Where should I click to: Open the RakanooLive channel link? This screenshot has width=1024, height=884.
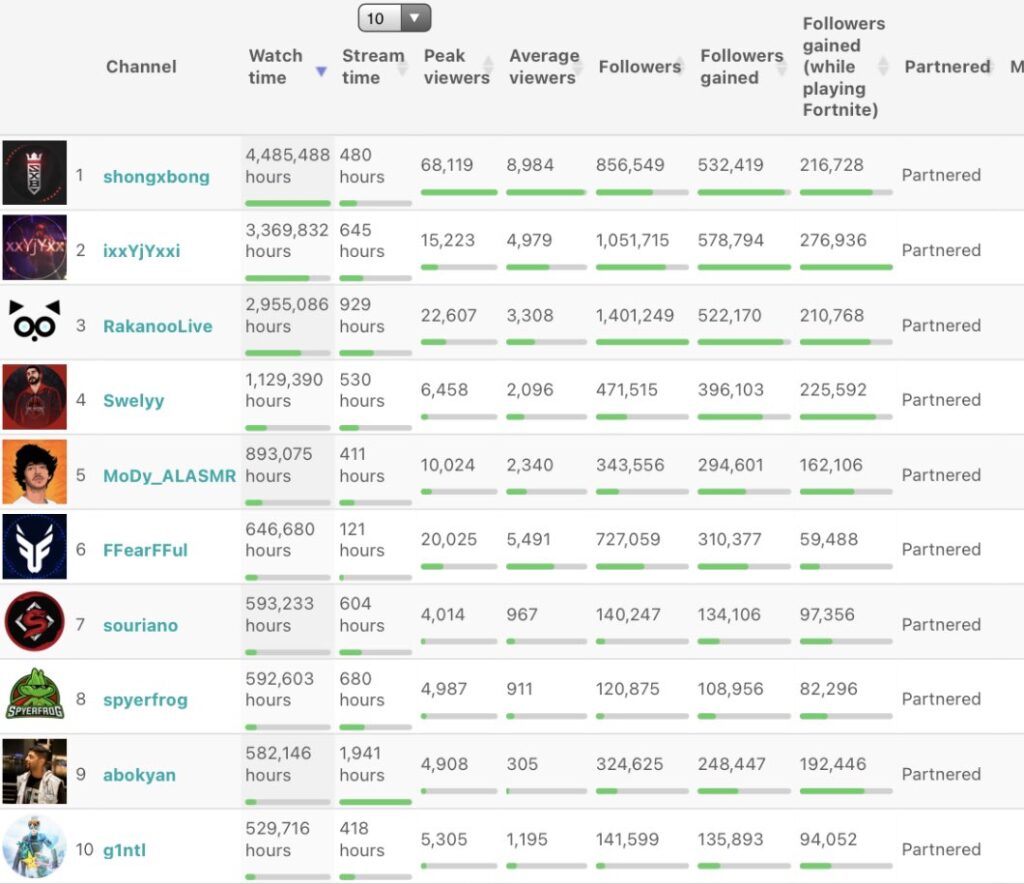tap(157, 326)
